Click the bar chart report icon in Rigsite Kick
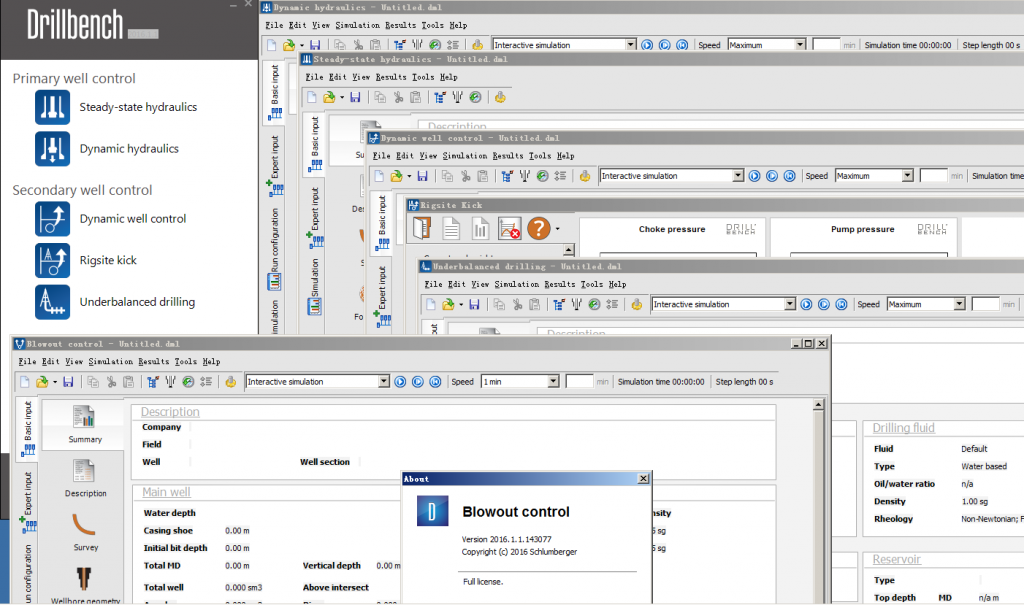This screenshot has height=605, width=1024. pyautogui.click(x=481, y=229)
